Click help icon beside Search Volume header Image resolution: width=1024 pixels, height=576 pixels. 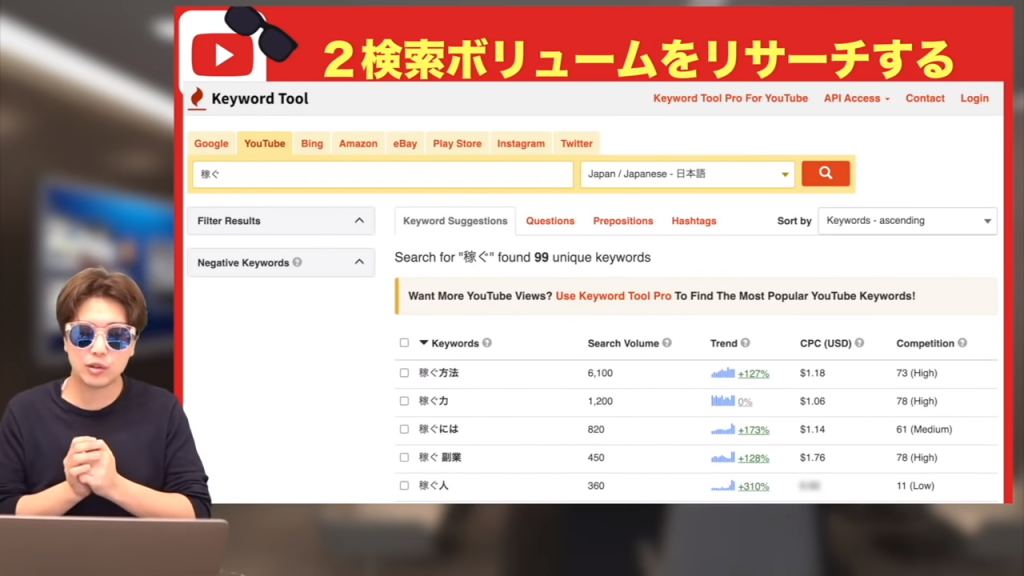pos(667,343)
